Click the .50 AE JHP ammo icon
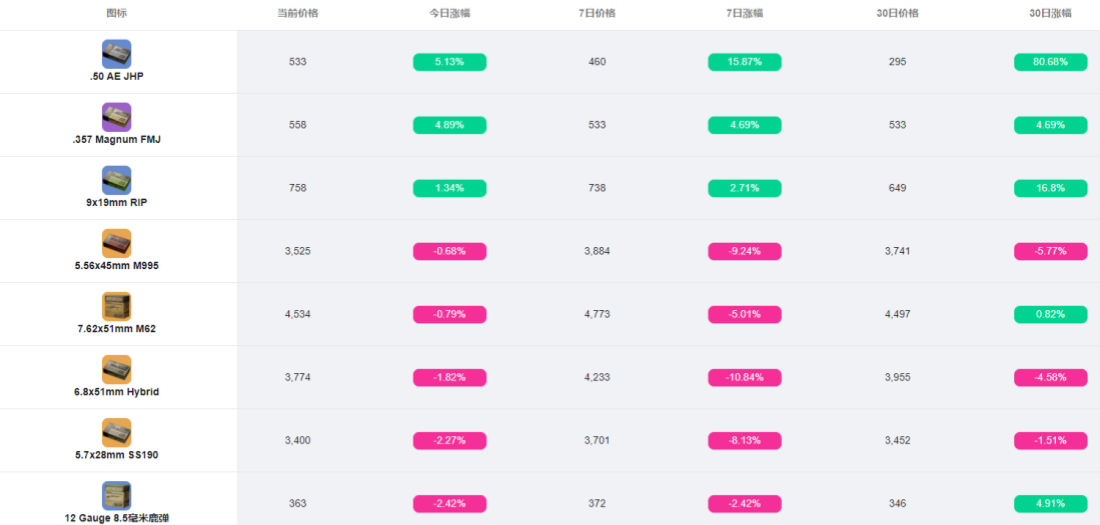This screenshot has width=1100, height=525. coord(116,54)
